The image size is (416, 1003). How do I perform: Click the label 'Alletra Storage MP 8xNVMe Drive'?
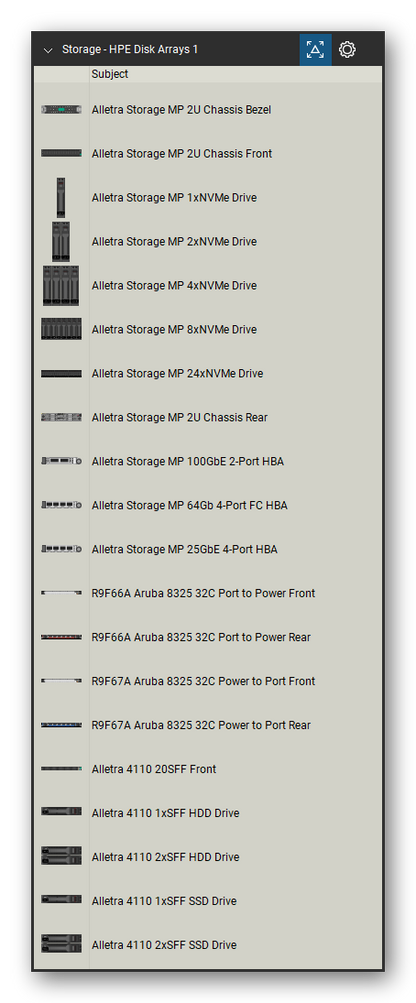174,329
